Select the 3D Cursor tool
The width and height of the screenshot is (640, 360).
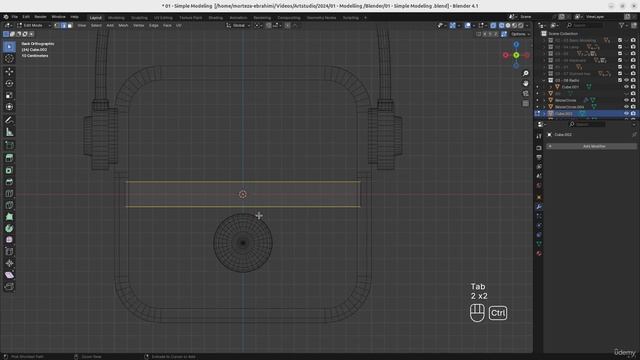tap(9, 58)
